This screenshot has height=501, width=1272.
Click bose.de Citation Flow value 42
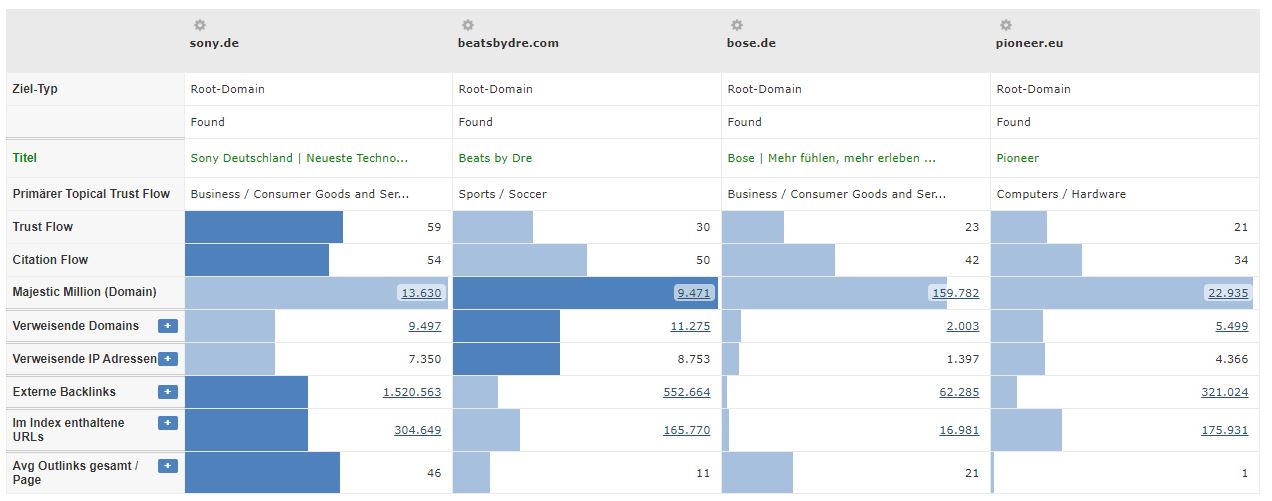[x=972, y=260]
